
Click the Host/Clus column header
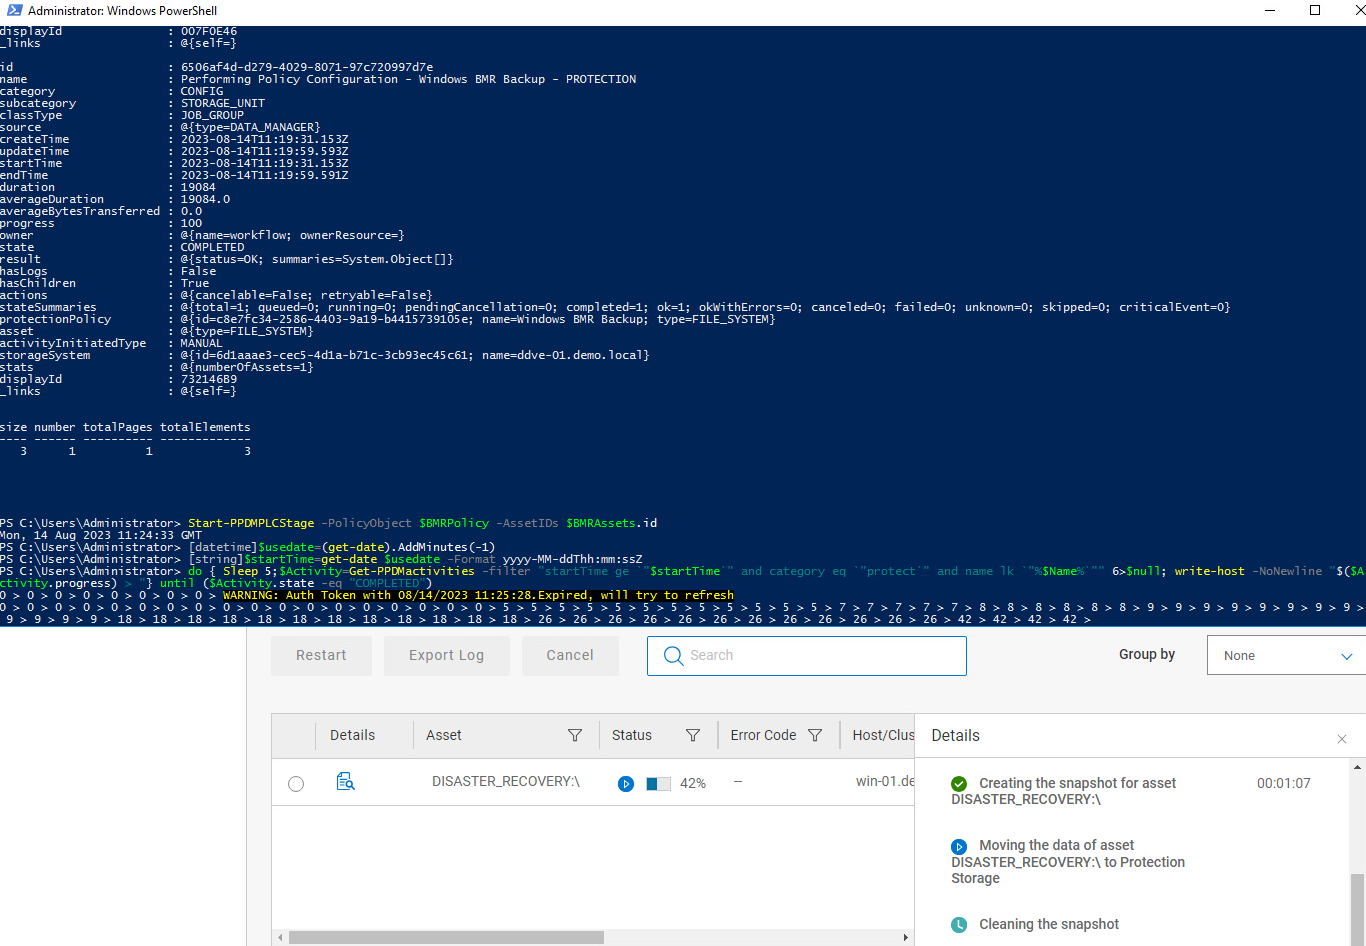[883, 735]
